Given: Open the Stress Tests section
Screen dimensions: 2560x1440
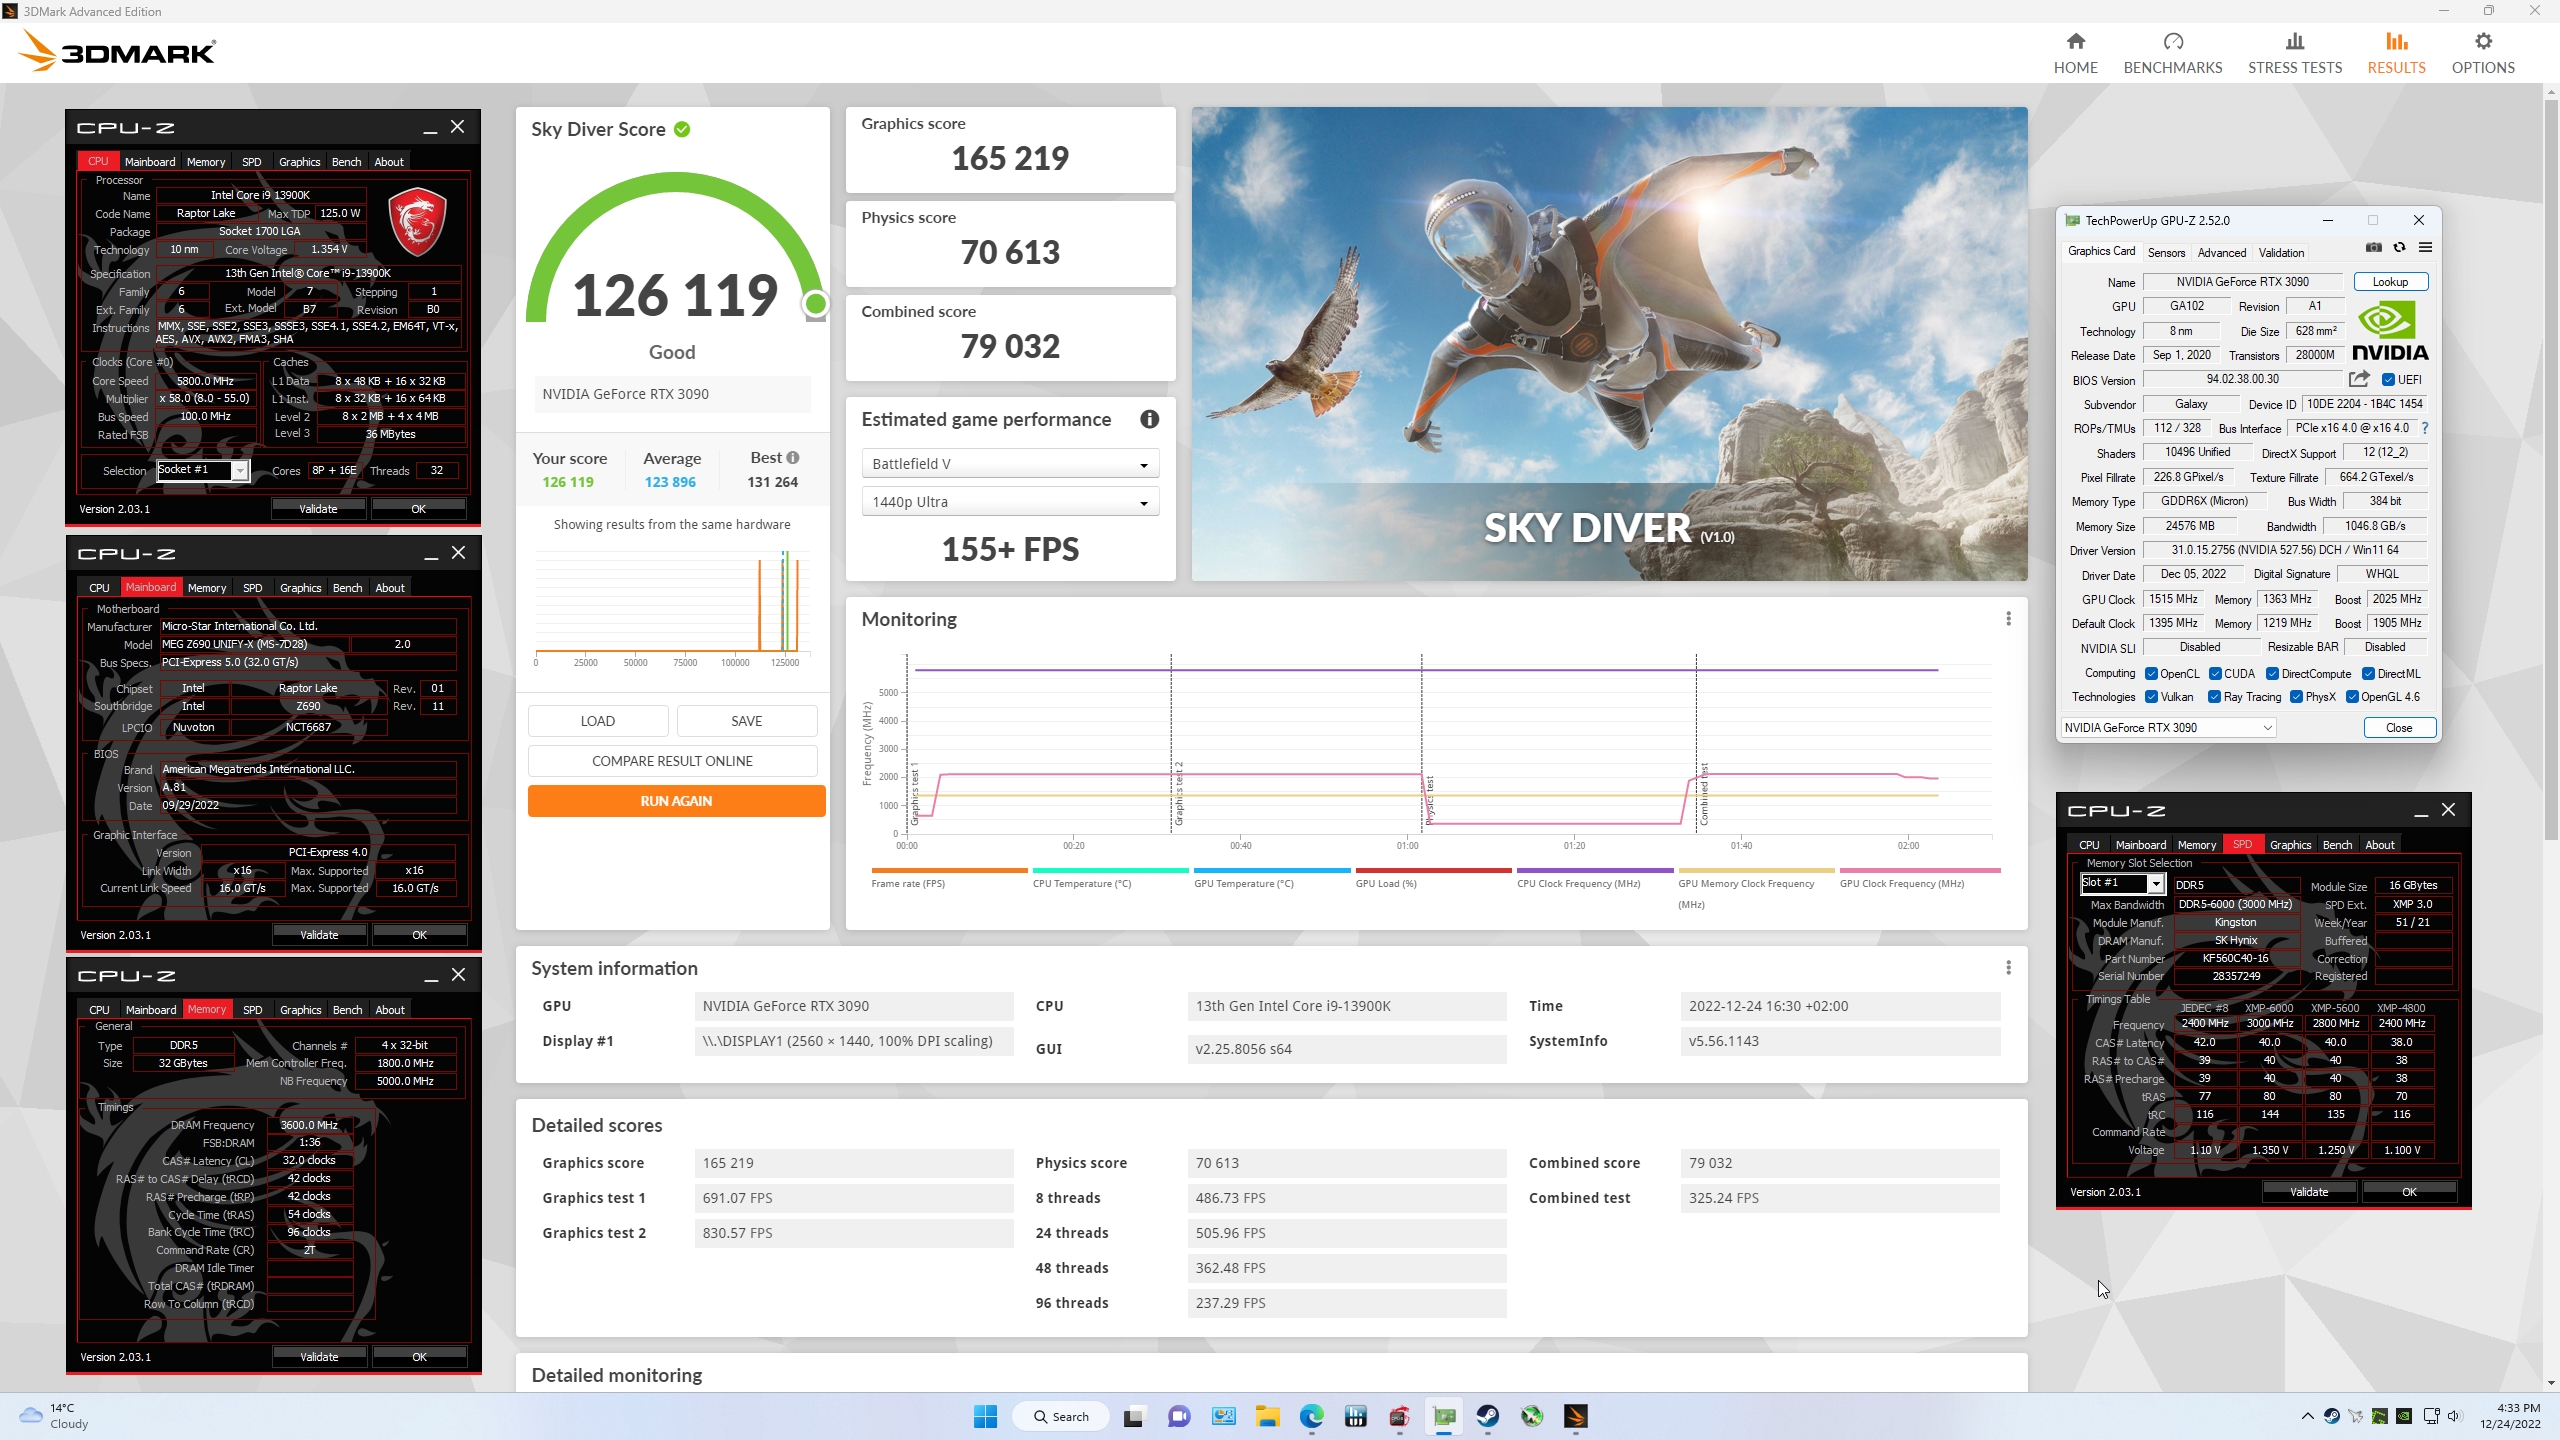Looking at the screenshot, I should tap(2294, 52).
